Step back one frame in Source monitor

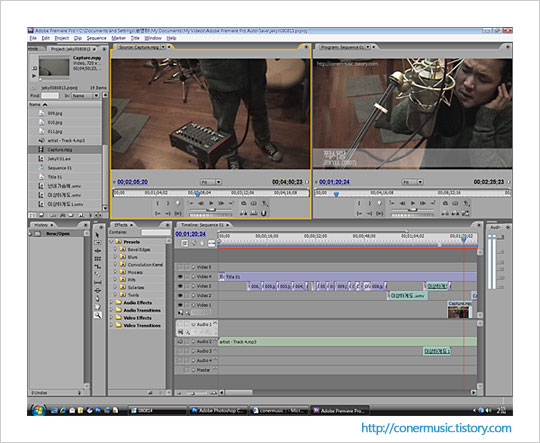201,203
